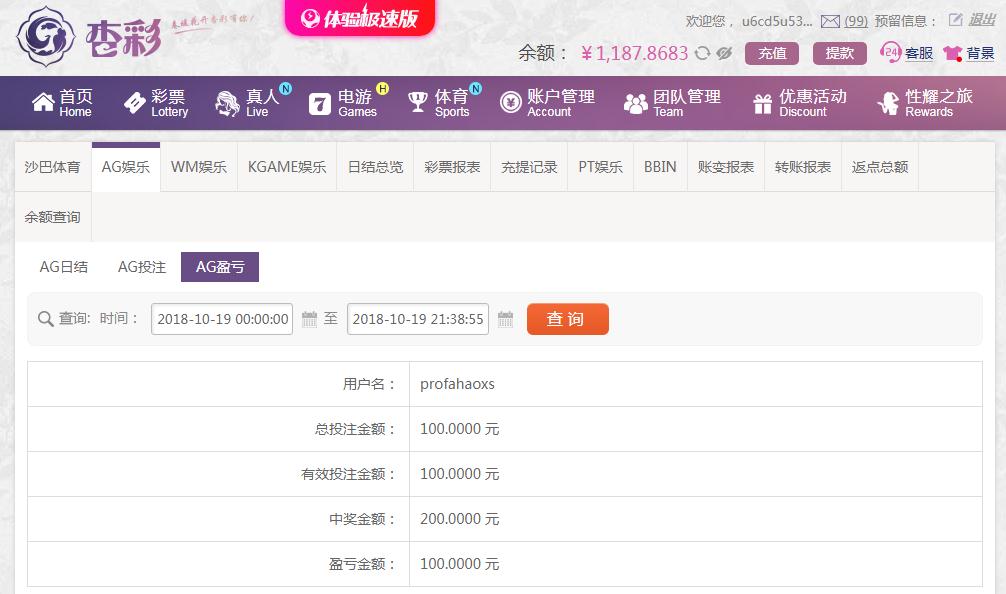Click the 充值 recharge button

pyautogui.click(x=772, y=54)
